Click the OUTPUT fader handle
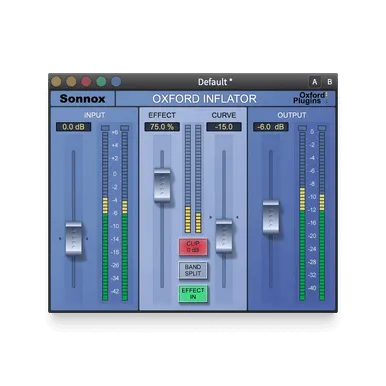Image resolution: width=386 pixels, height=386 pixels. coord(271,217)
